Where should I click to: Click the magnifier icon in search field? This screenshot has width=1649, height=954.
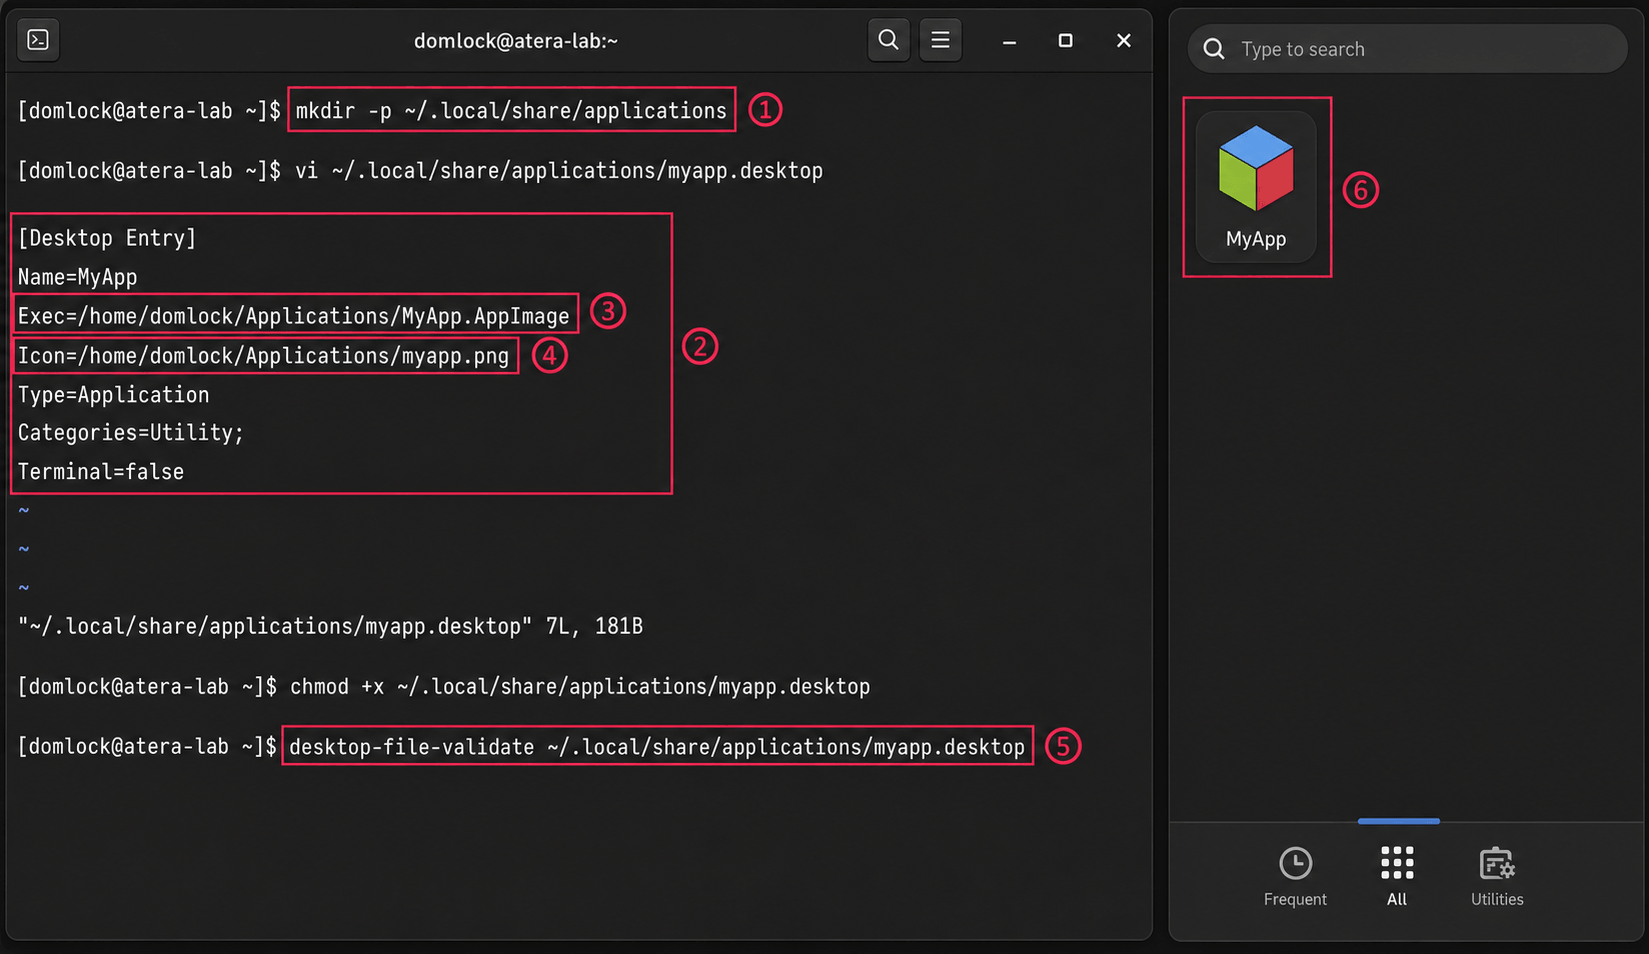point(1214,49)
